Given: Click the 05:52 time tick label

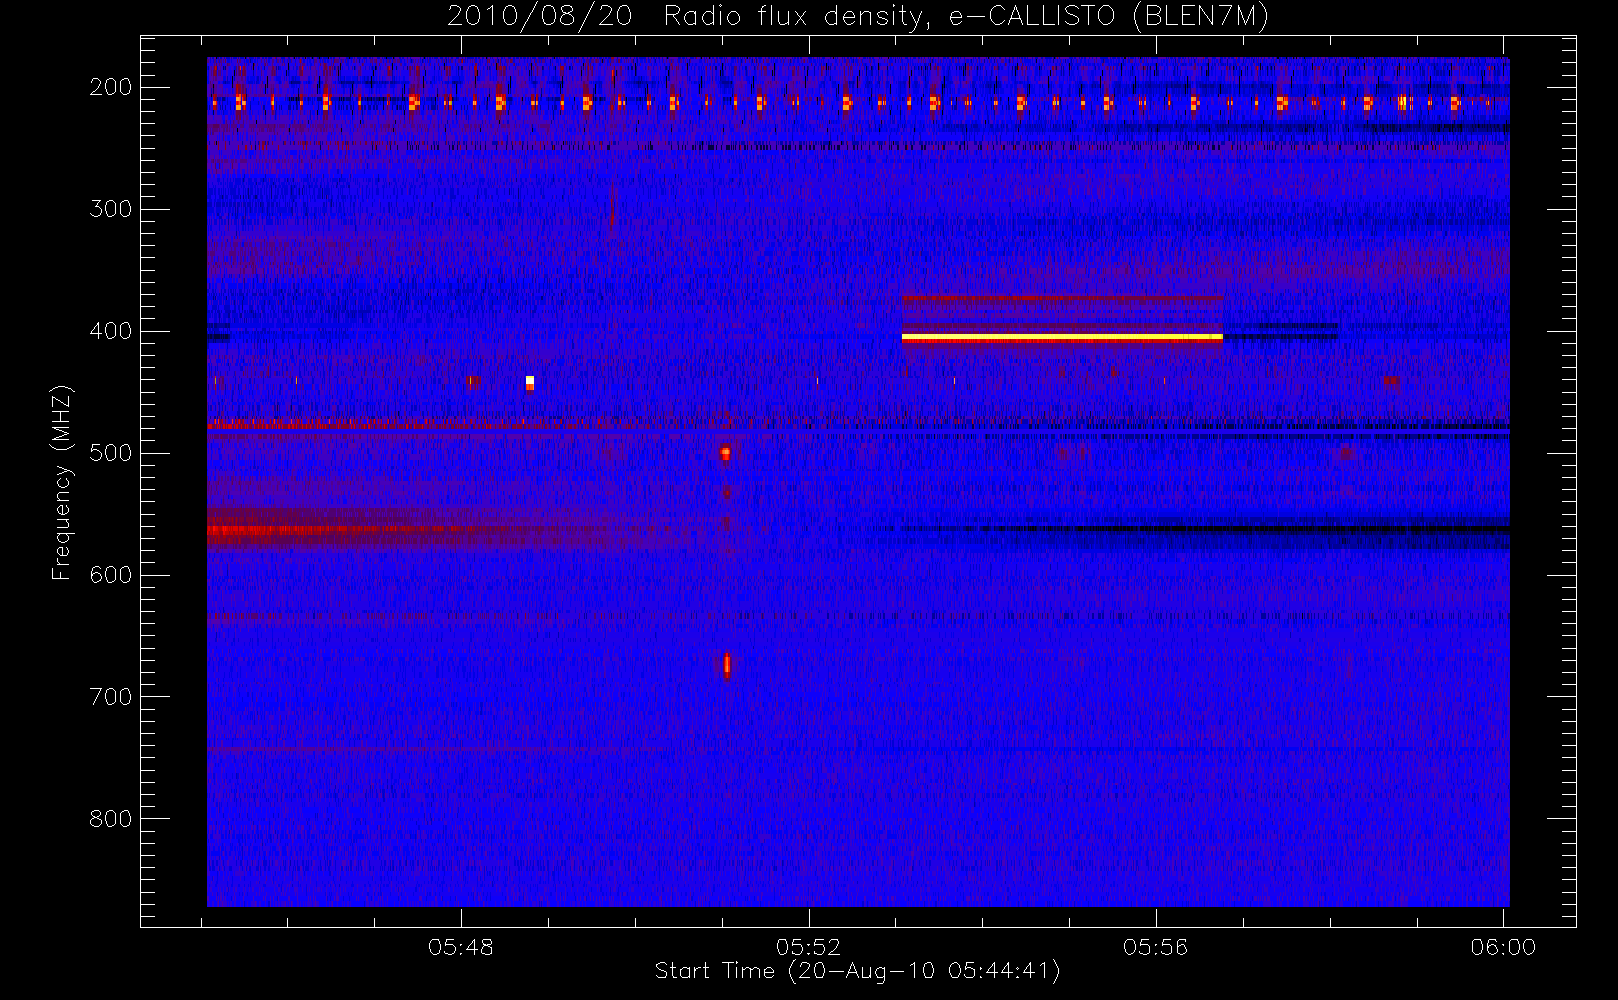Looking at the screenshot, I should 809,947.
